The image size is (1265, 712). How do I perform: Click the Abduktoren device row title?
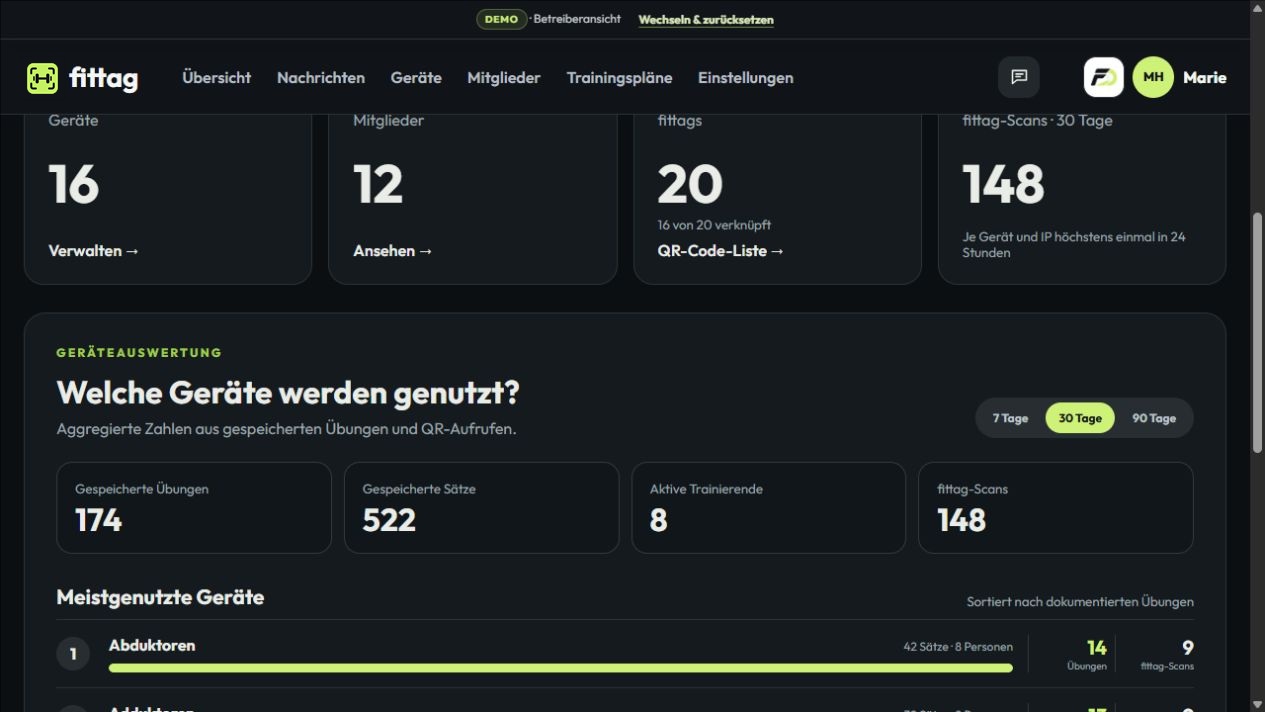(x=152, y=646)
